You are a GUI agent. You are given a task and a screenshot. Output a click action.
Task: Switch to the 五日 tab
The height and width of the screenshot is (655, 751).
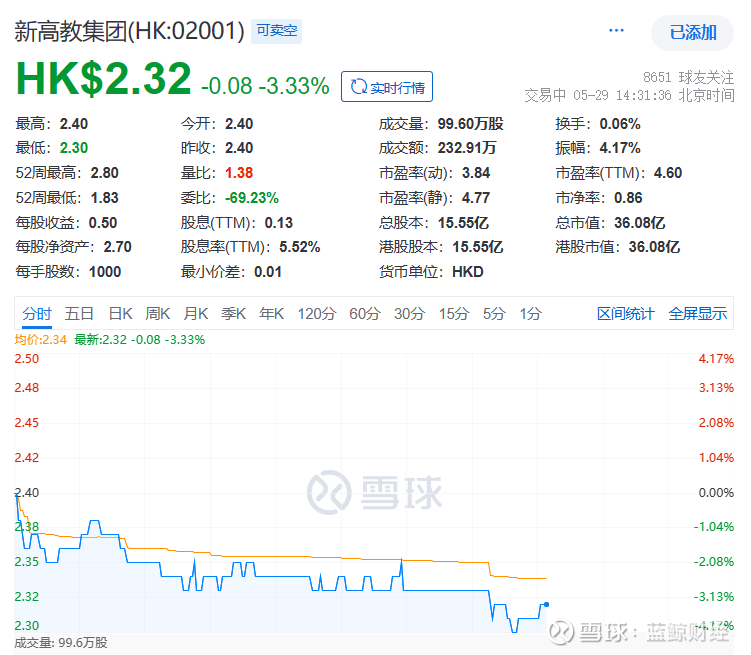click(x=79, y=314)
